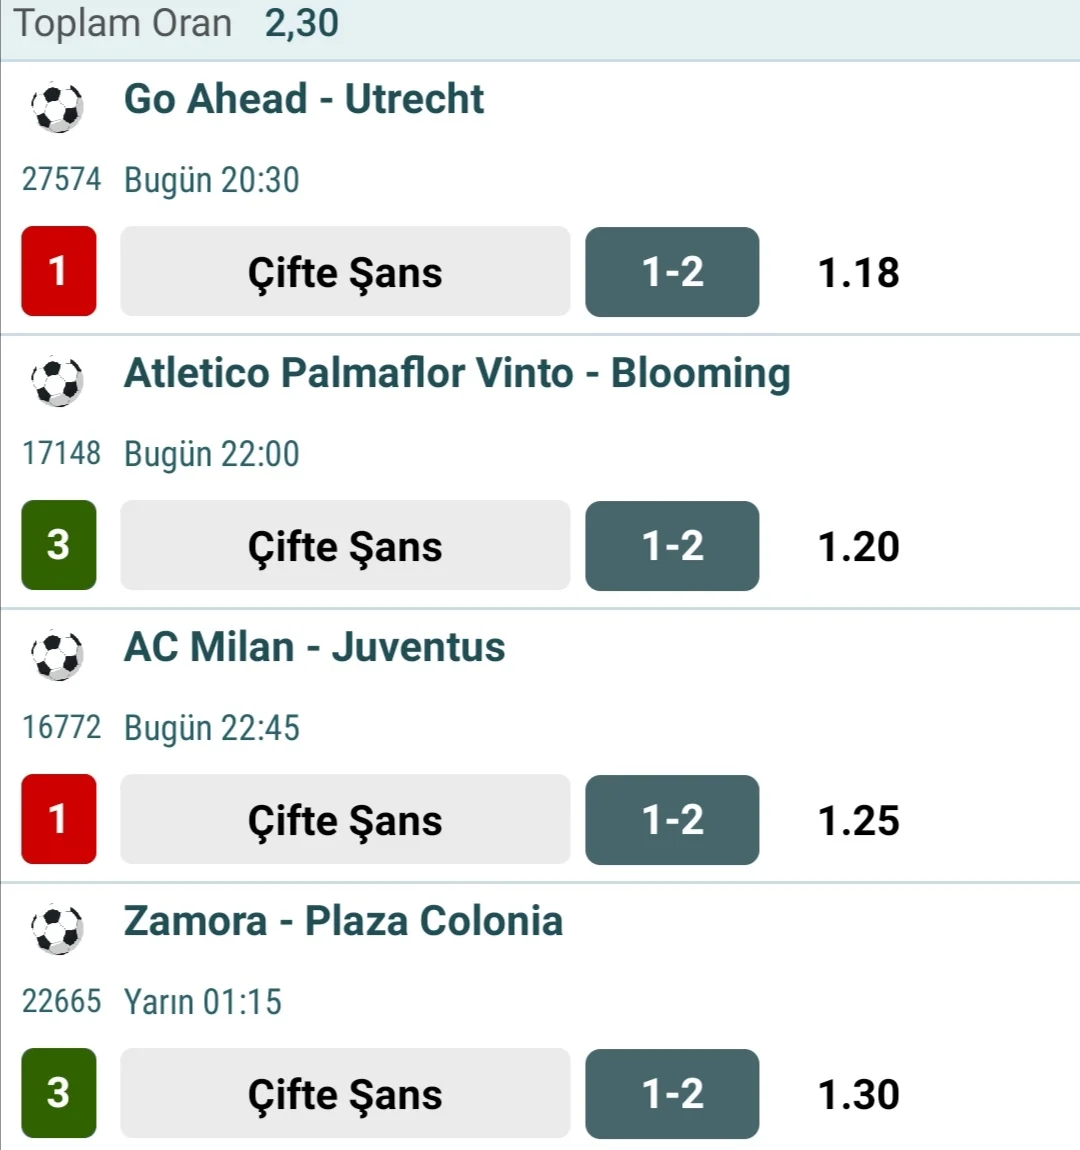This screenshot has height=1150, width=1080.
Task: Click soccer ball icon beside Go Ahead - Utrecht
Action: [x=57, y=107]
